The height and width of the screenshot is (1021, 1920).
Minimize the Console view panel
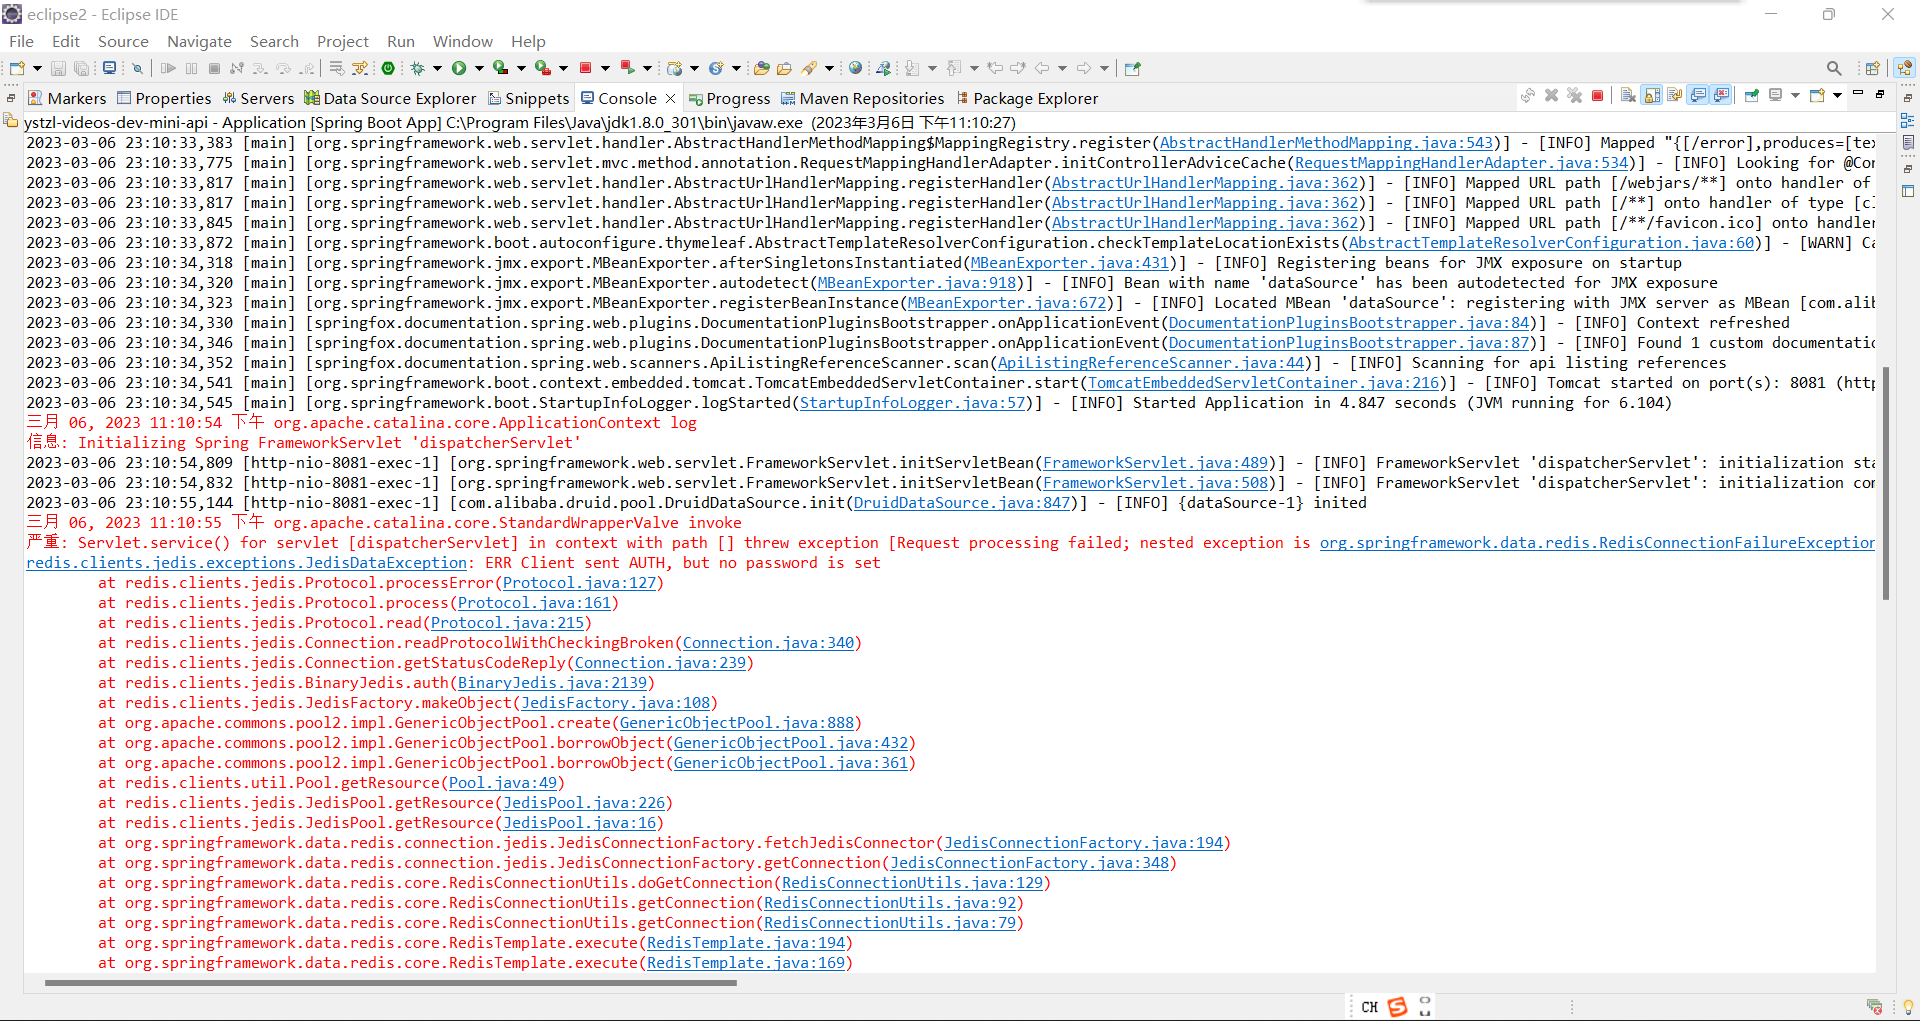click(x=1858, y=93)
